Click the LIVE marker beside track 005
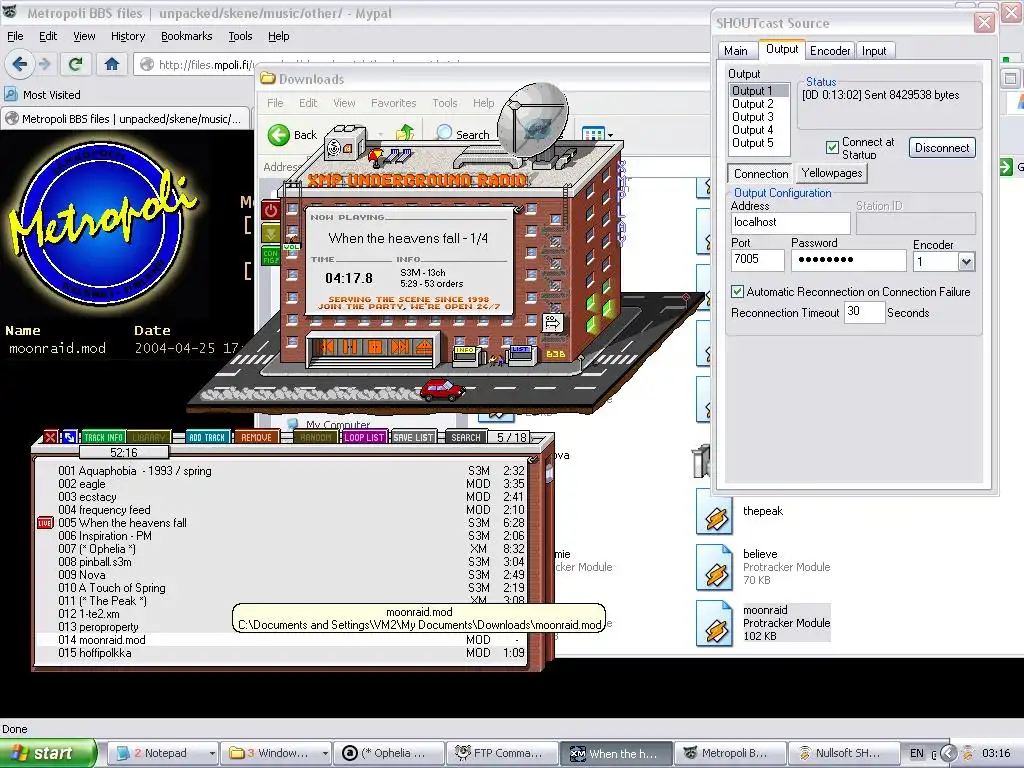 point(45,523)
